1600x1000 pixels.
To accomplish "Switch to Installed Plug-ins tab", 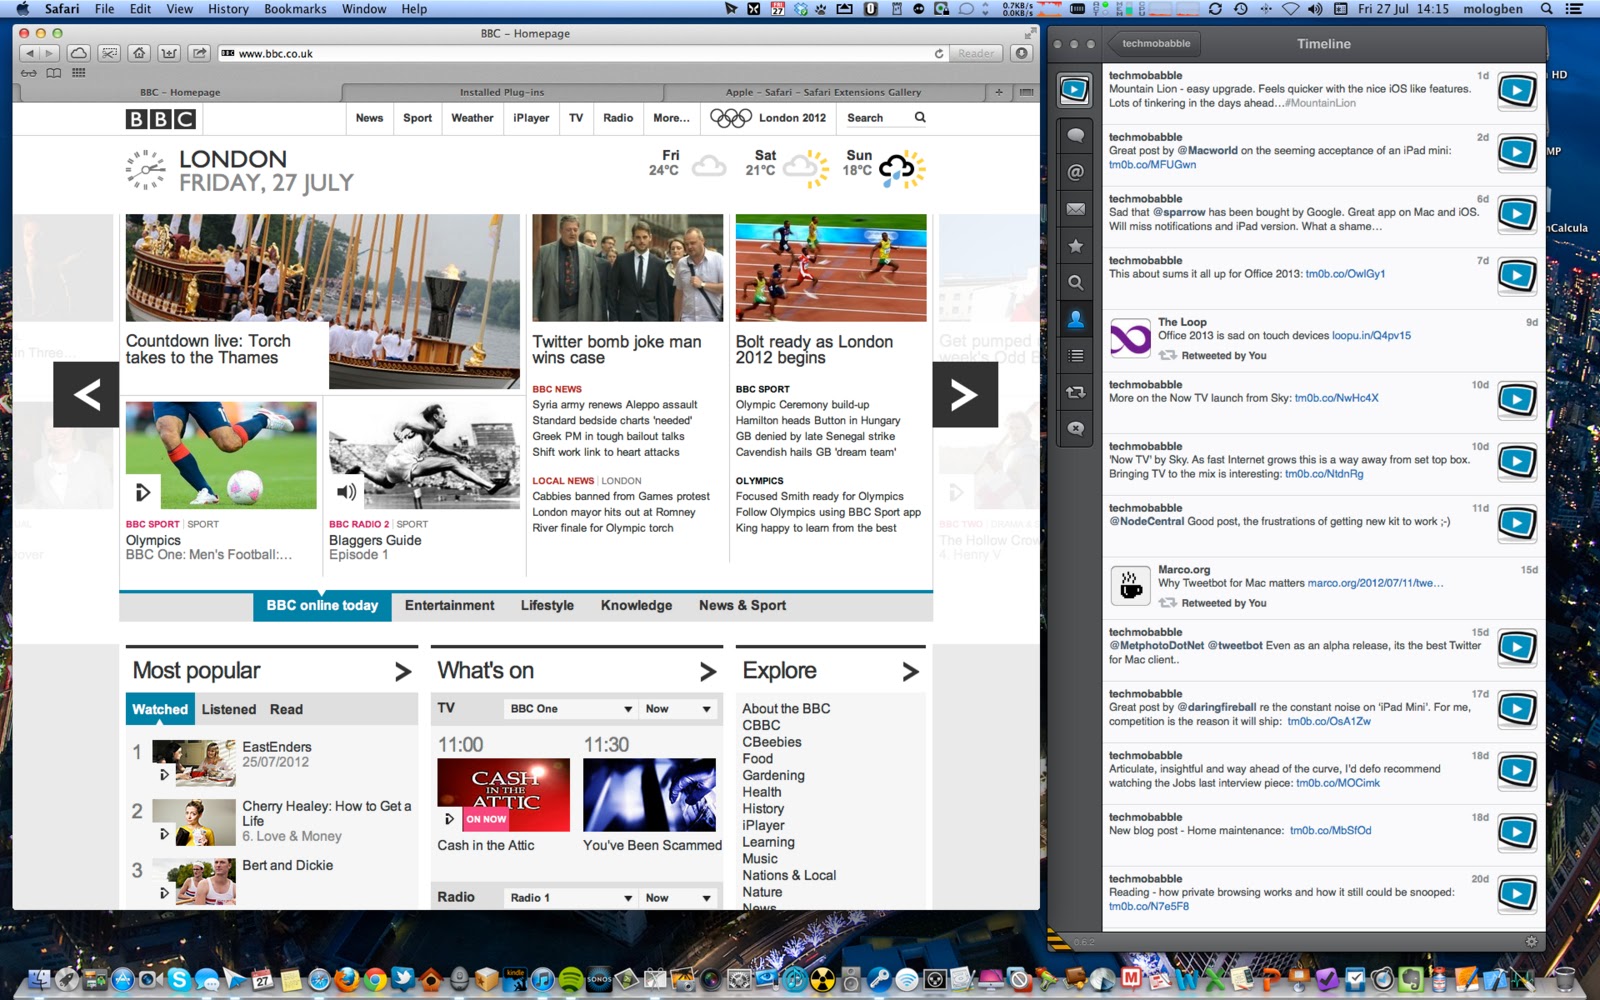I will click(502, 92).
